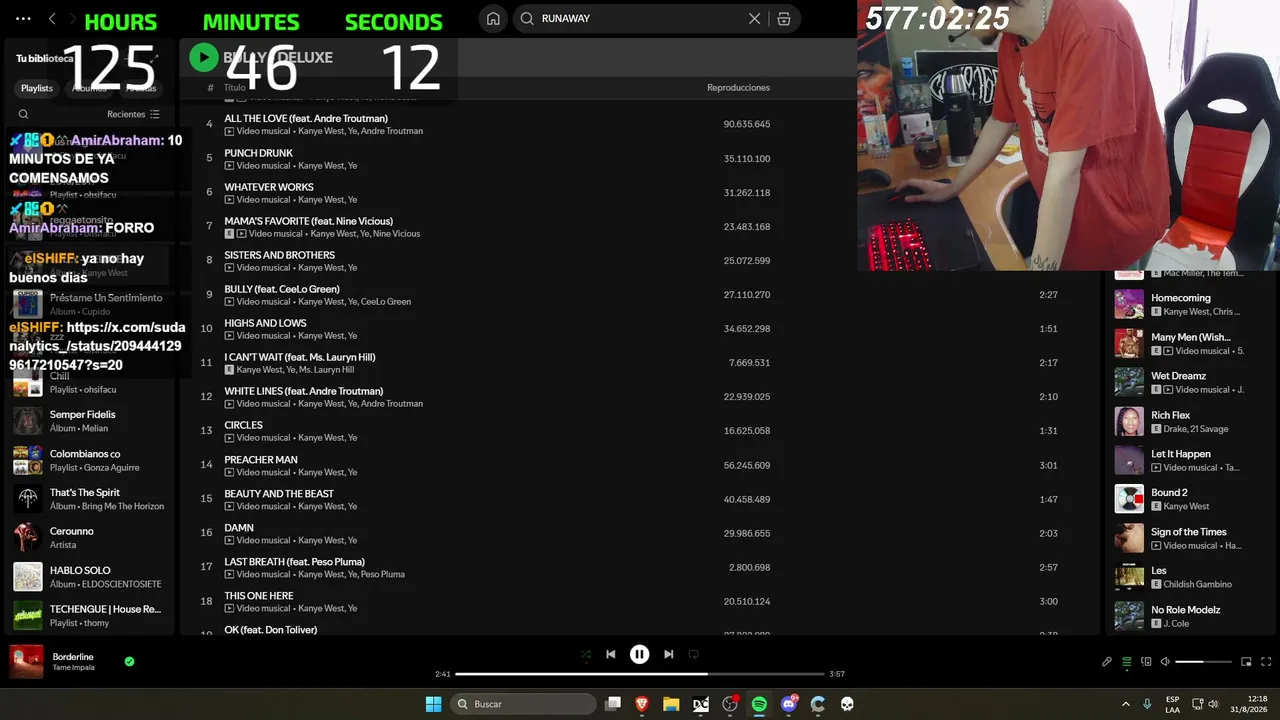Open the Browse icon beside the search bar
This screenshot has width=1280, height=720.
click(784, 19)
